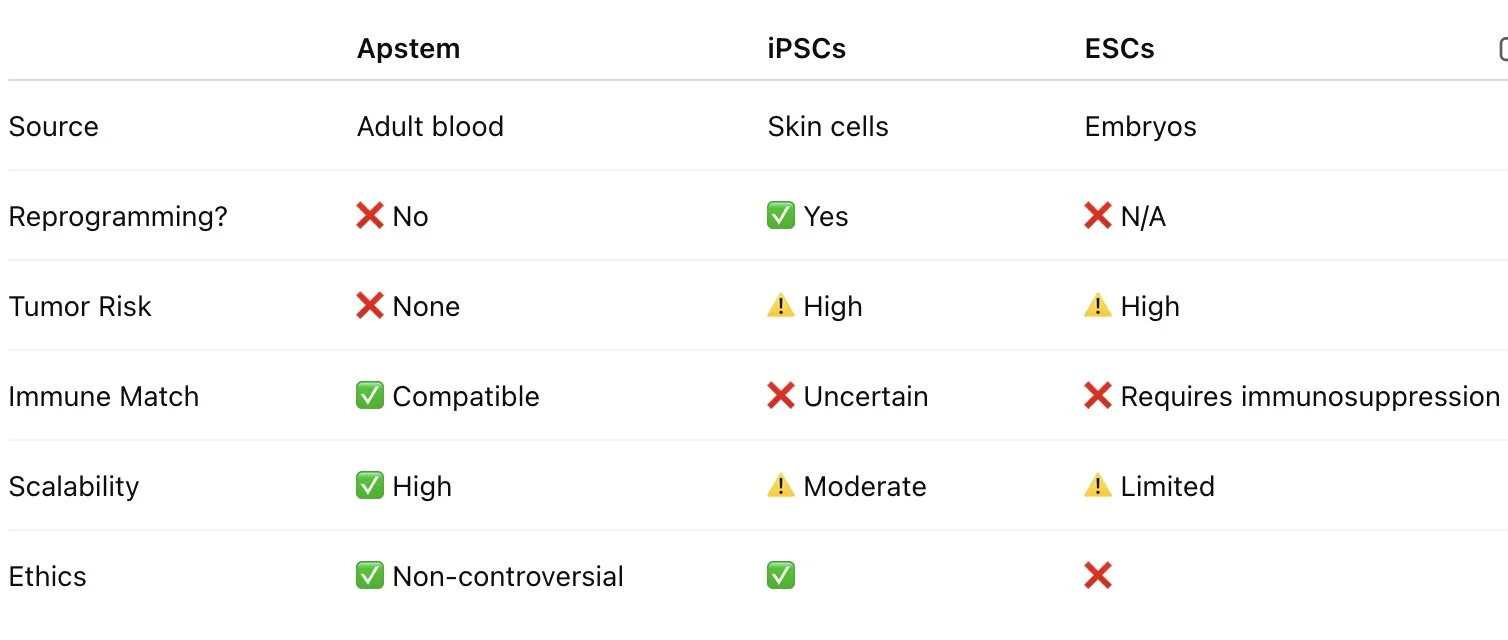Image resolution: width=1508 pixels, height=640 pixels.
Task: Select the "ESCs" column header
Action: pos(1119,49)
